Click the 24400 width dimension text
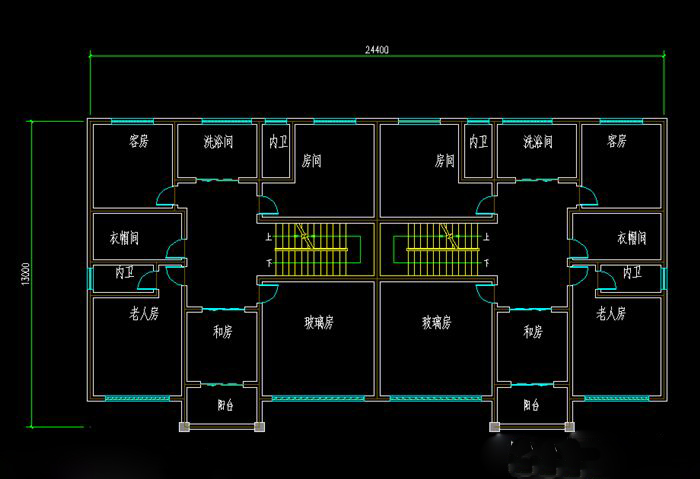Screen dimensions: 700x479 [x=376, y=49]
